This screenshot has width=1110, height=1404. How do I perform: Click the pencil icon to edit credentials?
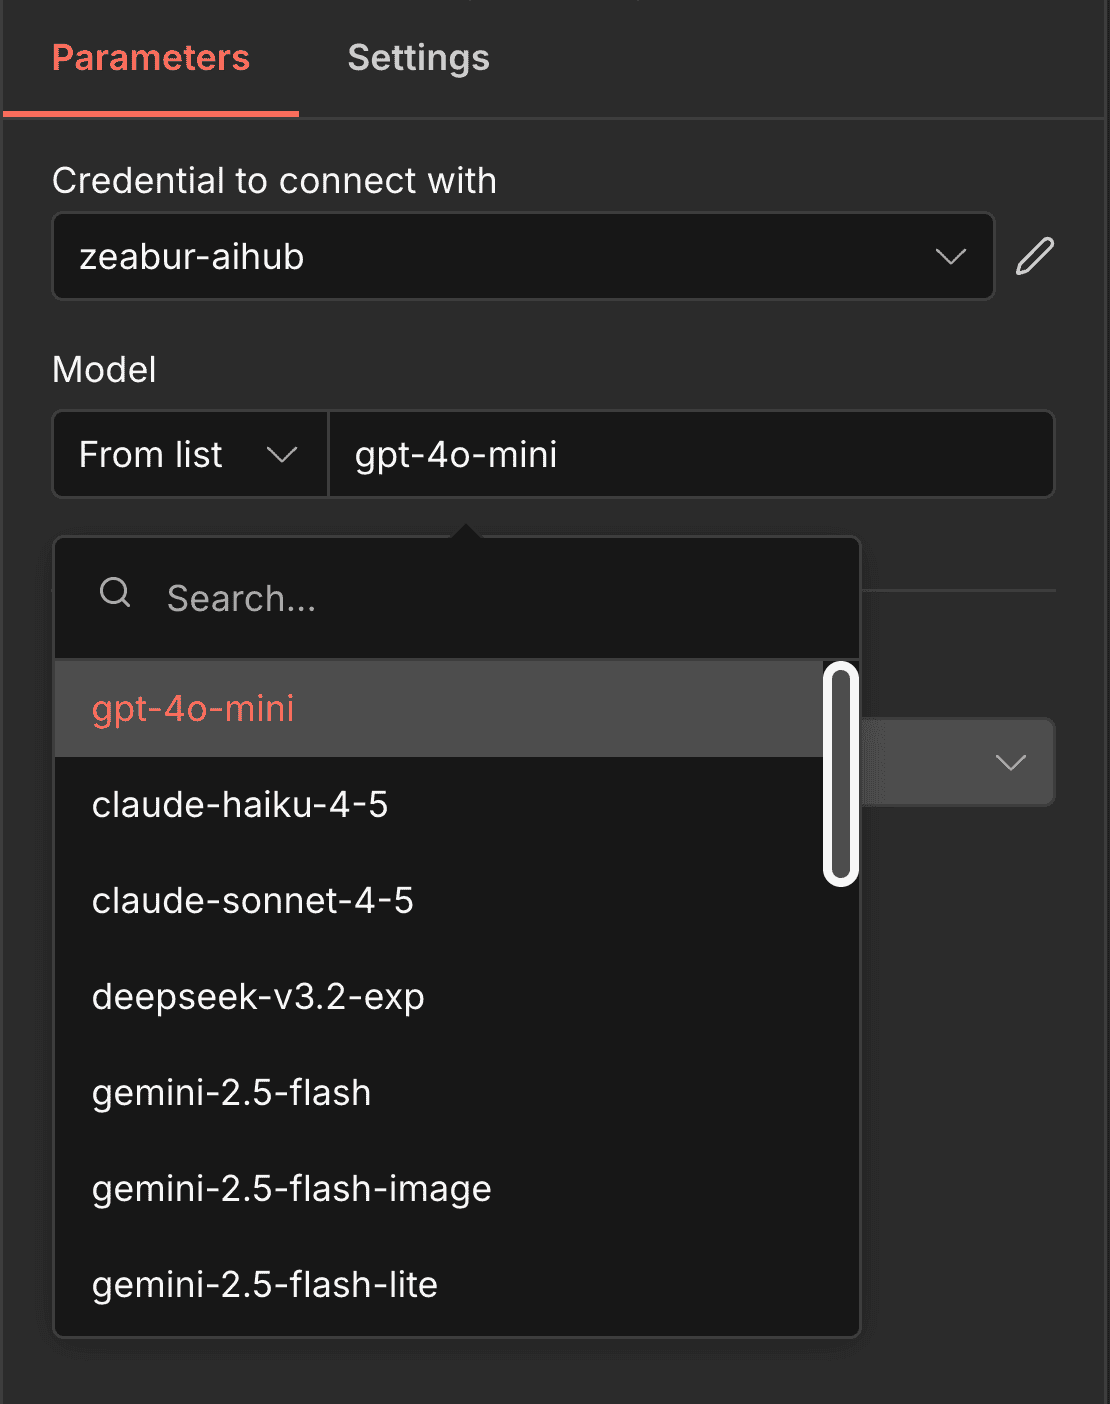coord(1035,256)
